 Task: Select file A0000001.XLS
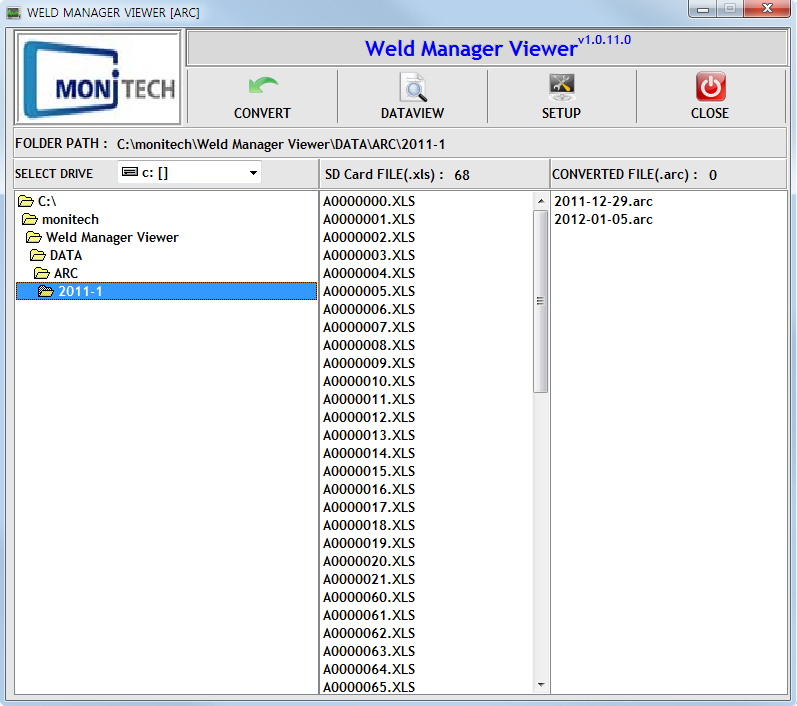pyautogui.click(x=369, y=219)
